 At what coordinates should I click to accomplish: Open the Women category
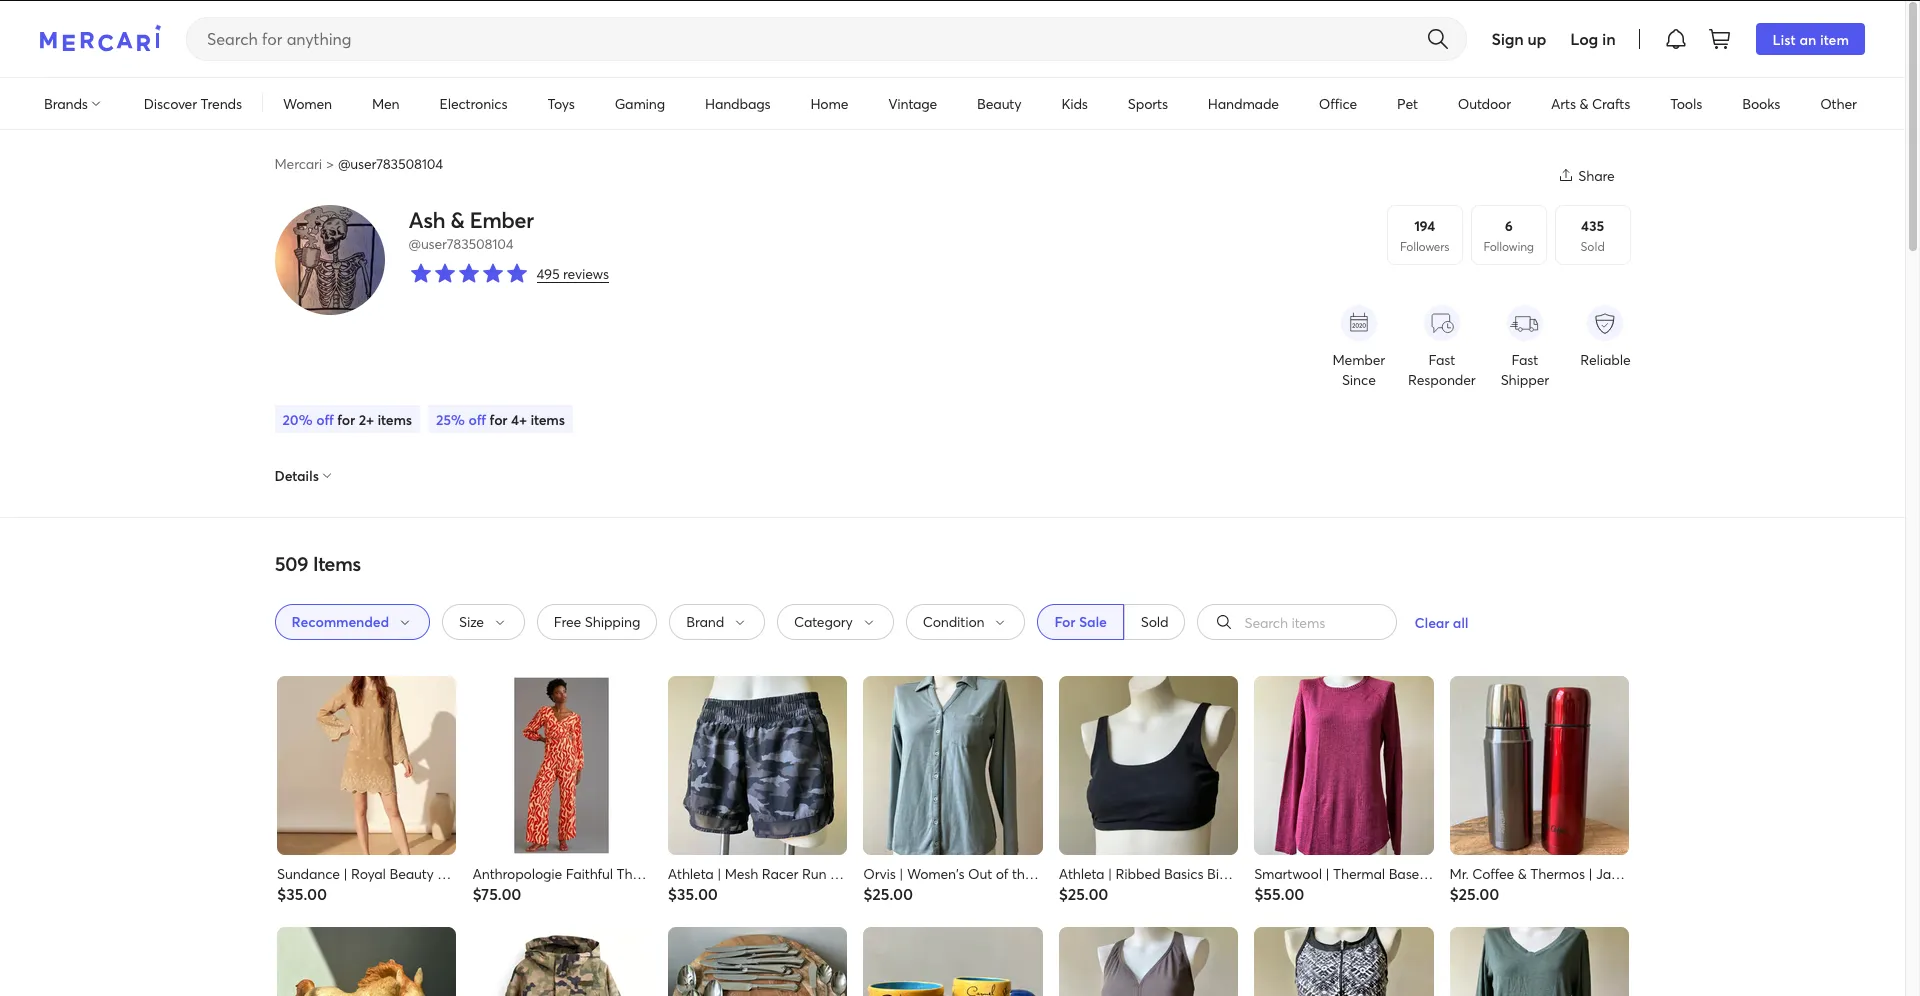tap(307, 104)
